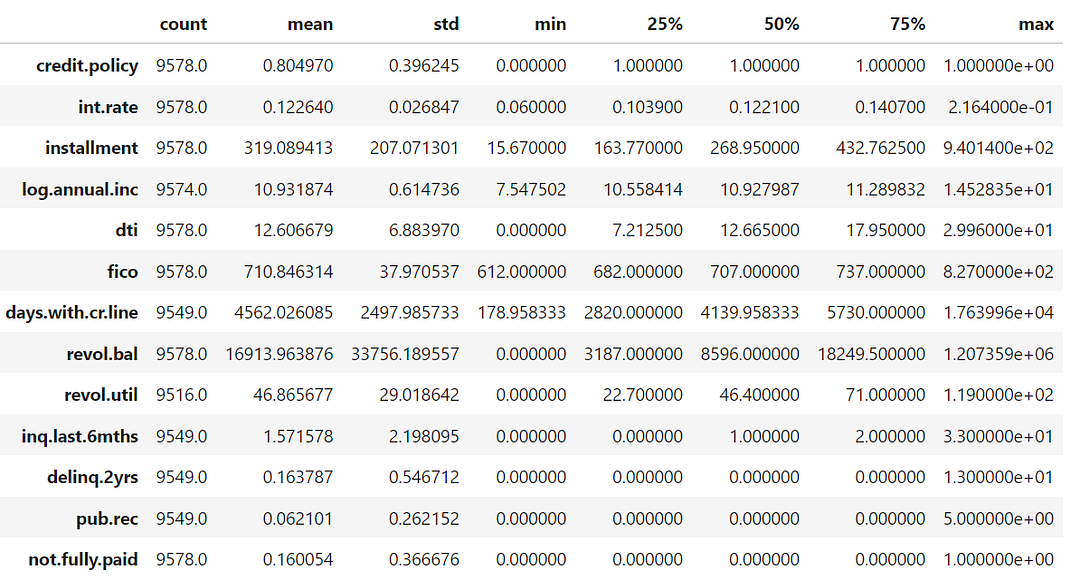Image resolution: width=1080 pixels, height=581 pixels.
Task: Click the revol.util count cell 9516.0
Action: click(x=181, y=394)
